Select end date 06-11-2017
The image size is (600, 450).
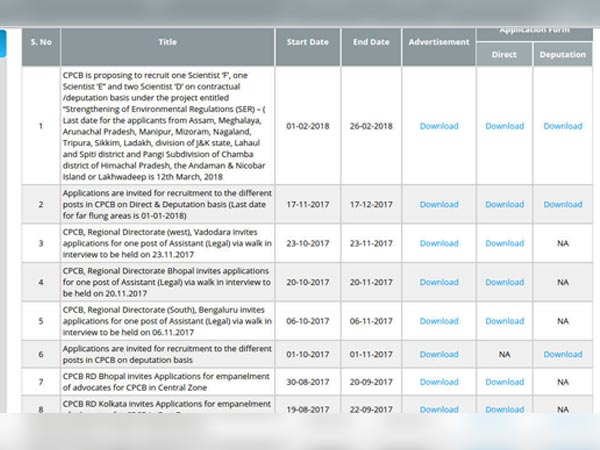371,321
